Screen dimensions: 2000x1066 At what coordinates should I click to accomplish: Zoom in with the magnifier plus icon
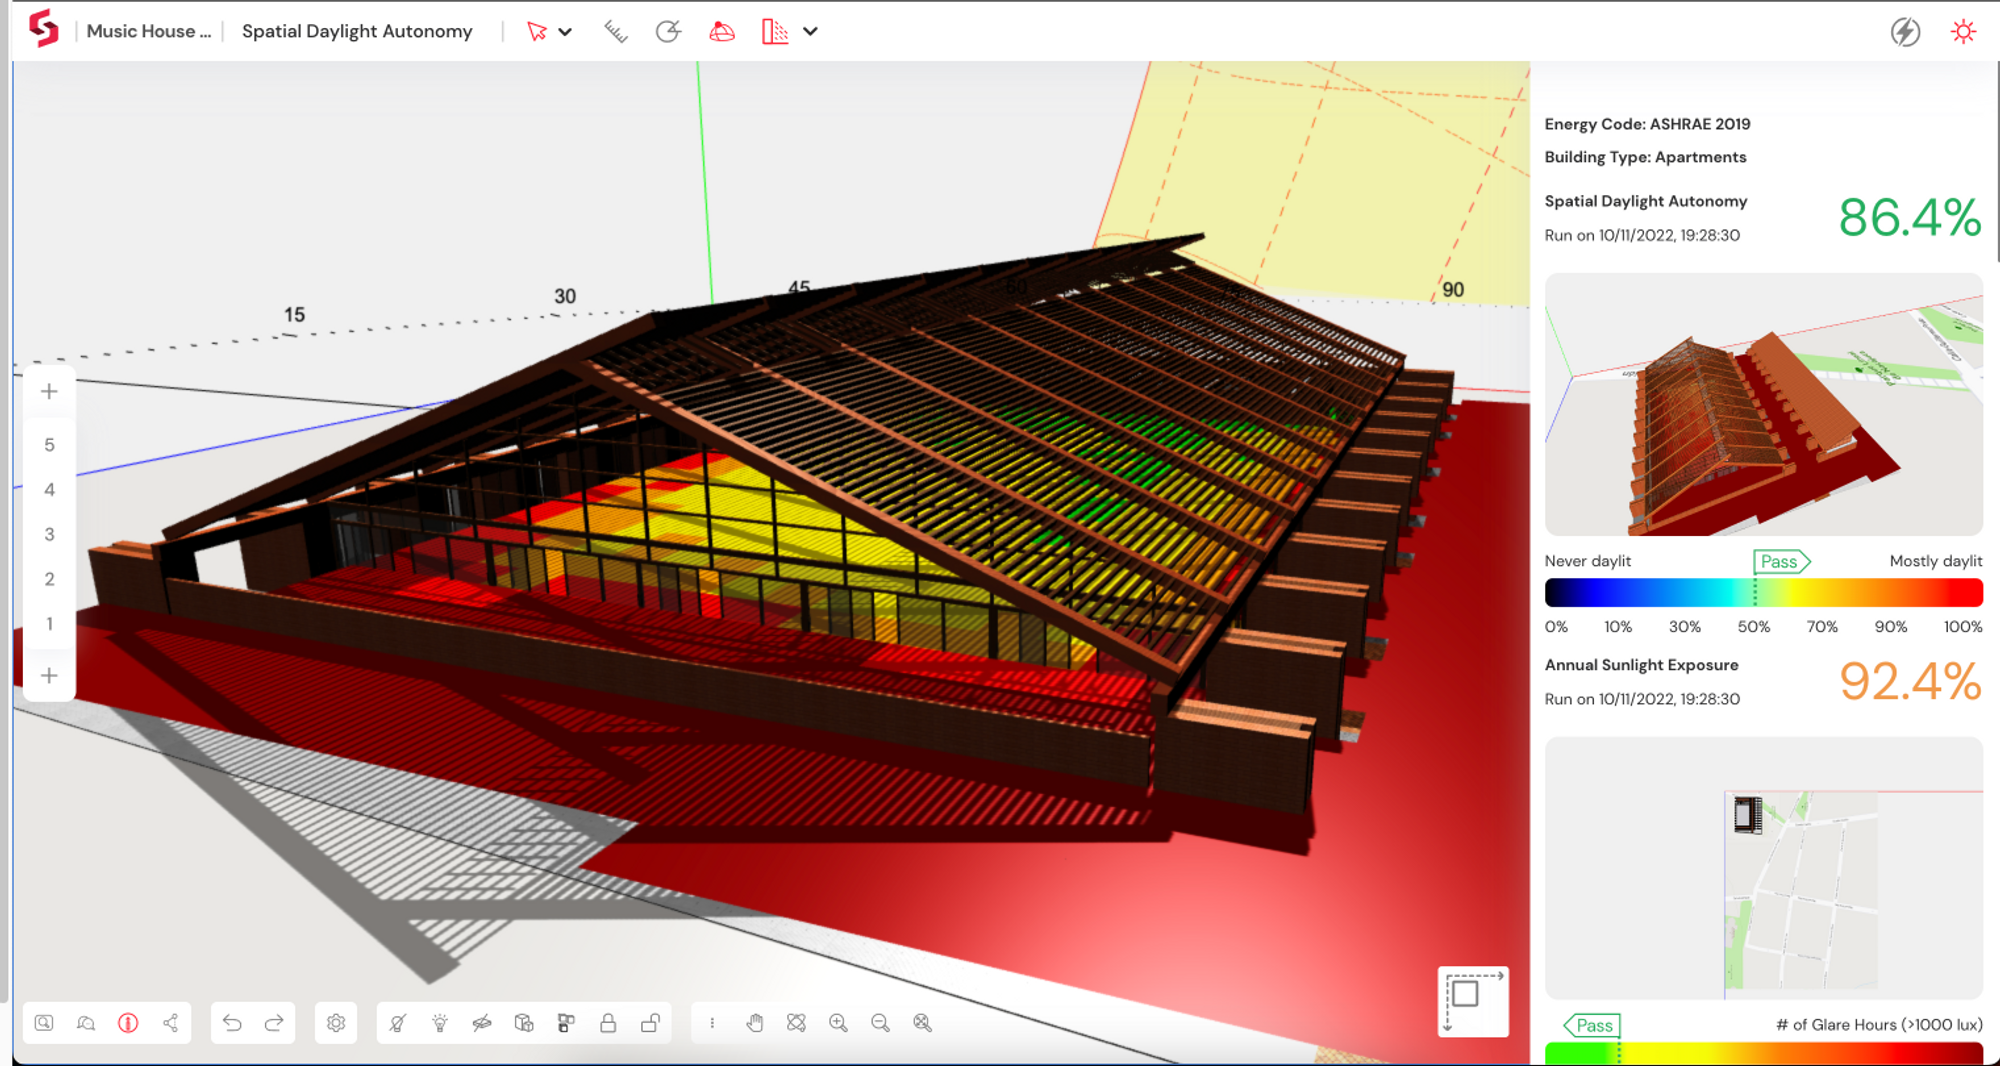pyautogui.click(x=838, y=1023)
